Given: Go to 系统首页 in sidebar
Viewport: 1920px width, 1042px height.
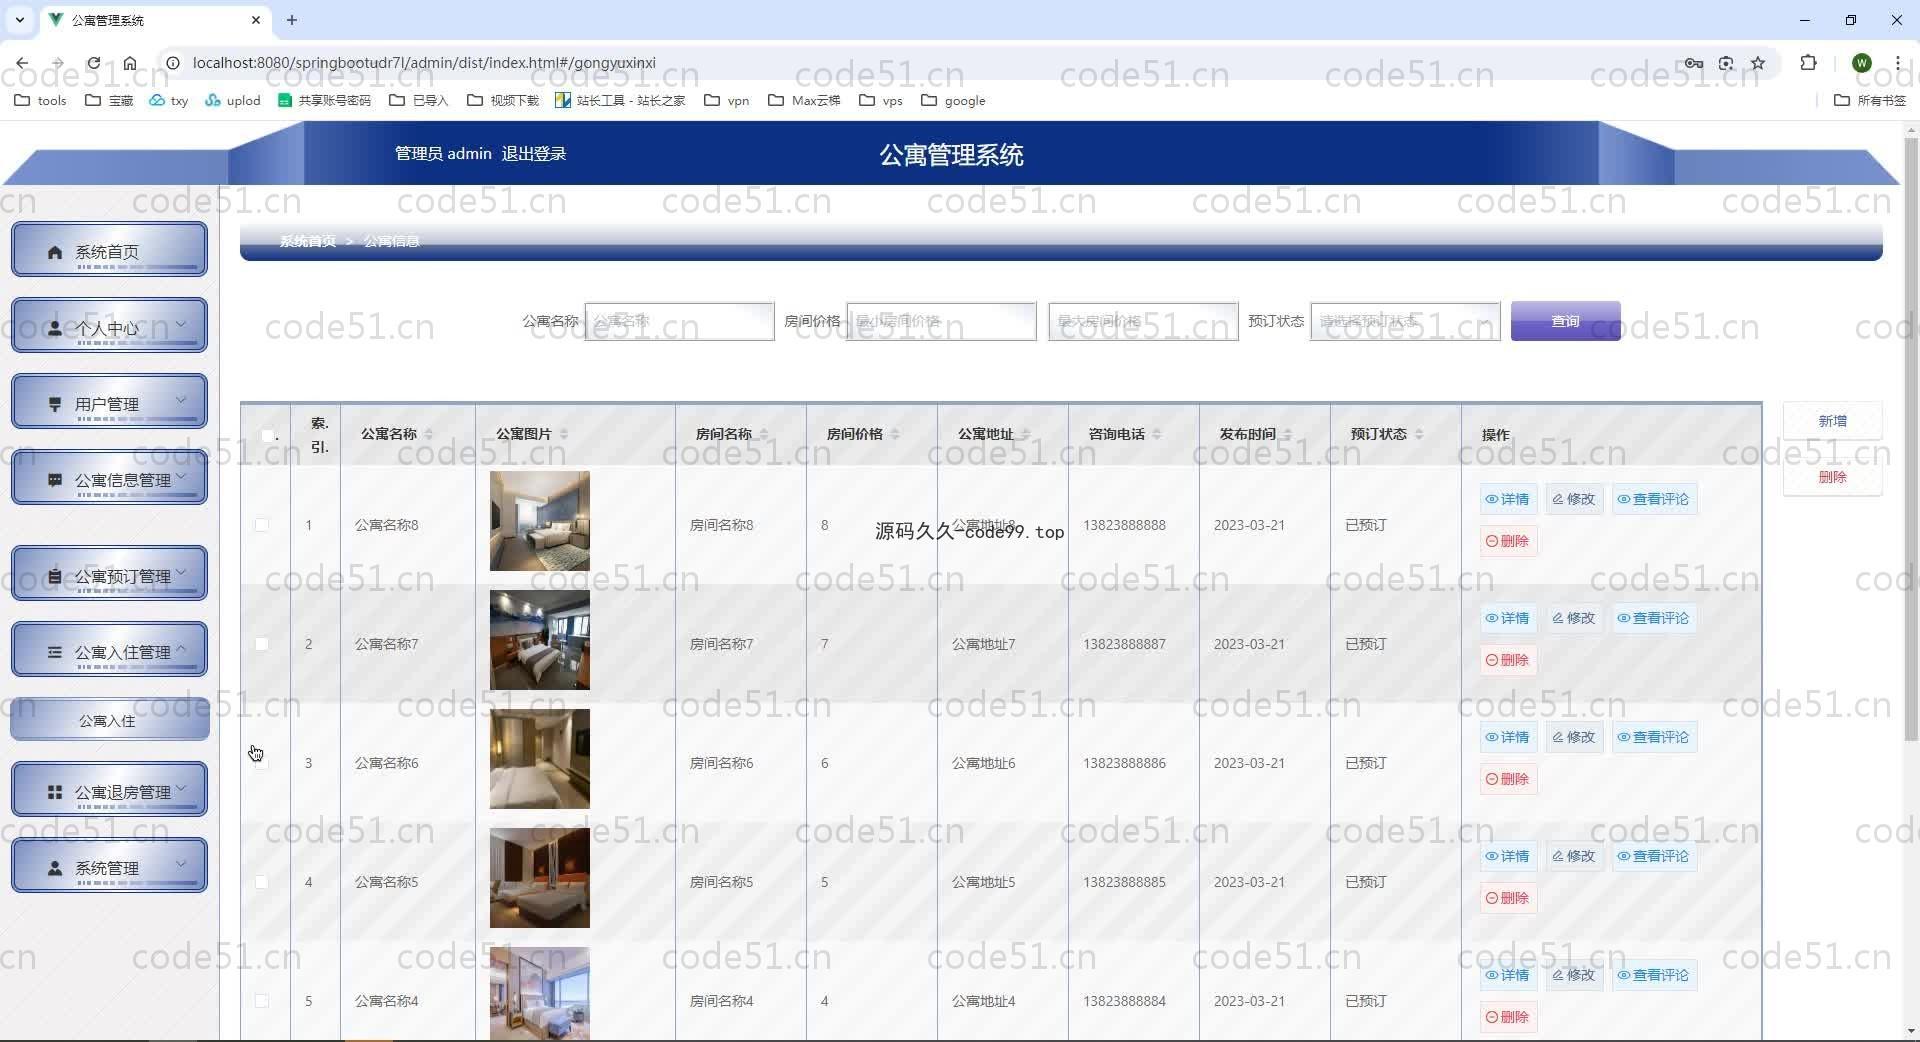Looking at the screenshot, I should (x=109, y=250).
